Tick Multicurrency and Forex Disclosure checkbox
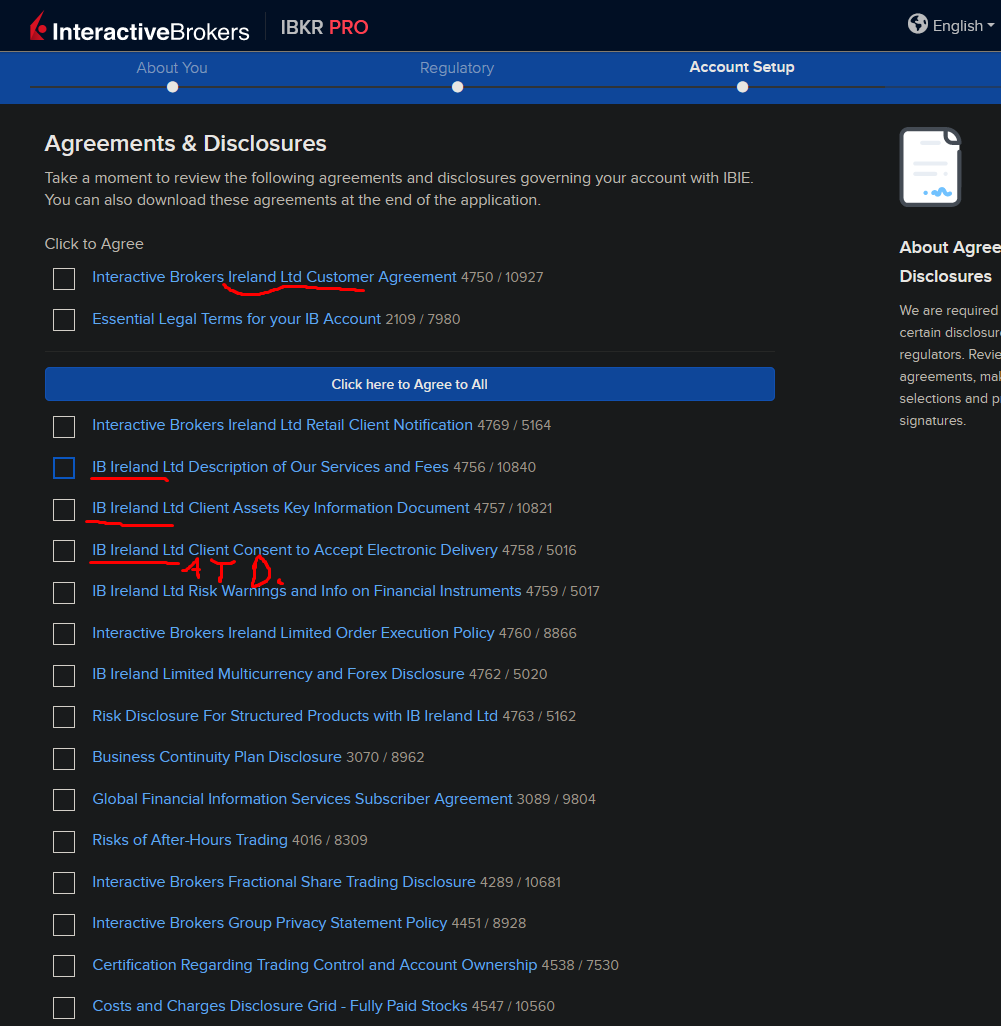Image resolution: width=1001 pixels, height=1026 pixels. pos(64,675)
